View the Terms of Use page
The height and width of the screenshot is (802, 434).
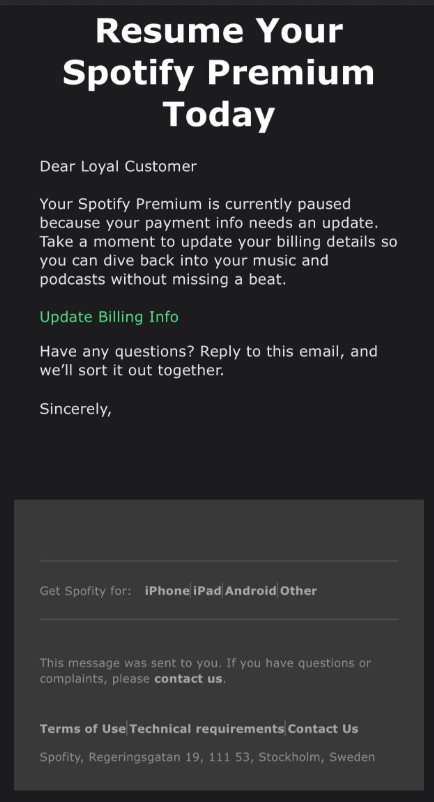click(x=83, y=729)
